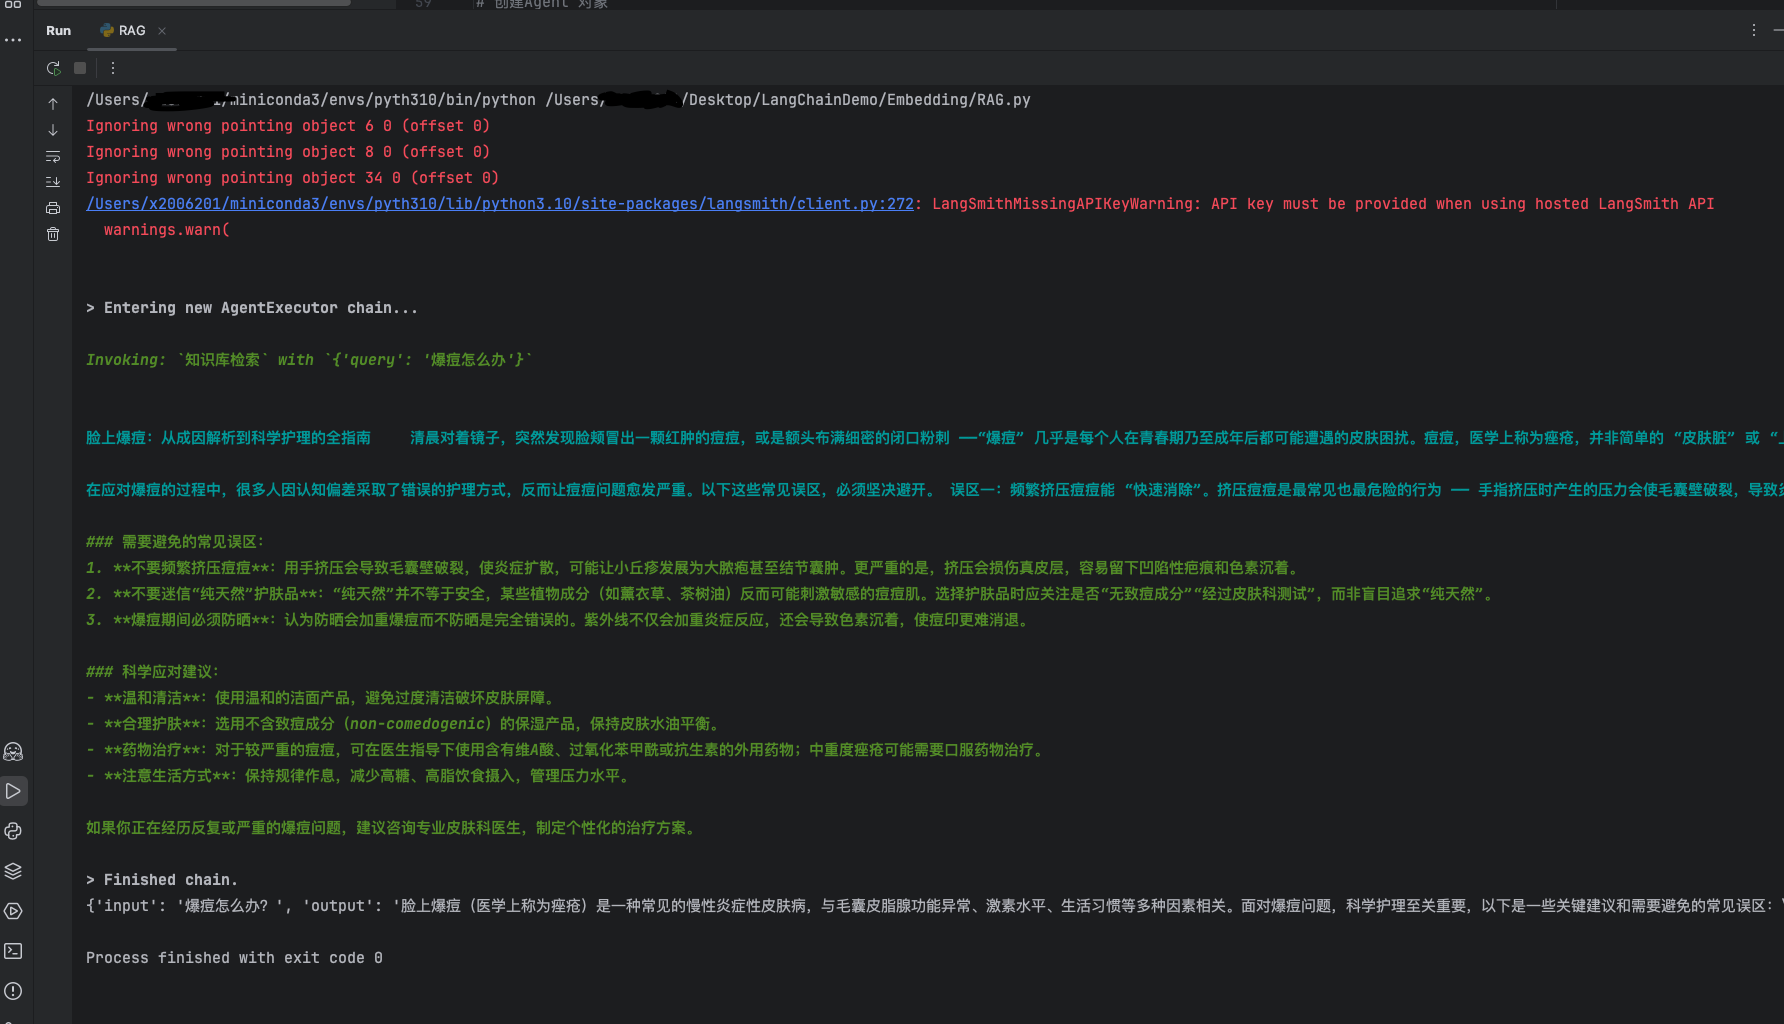The image size is (1784, 1024).
Task: Stop the running process
Action: click(x=80, y=68)
